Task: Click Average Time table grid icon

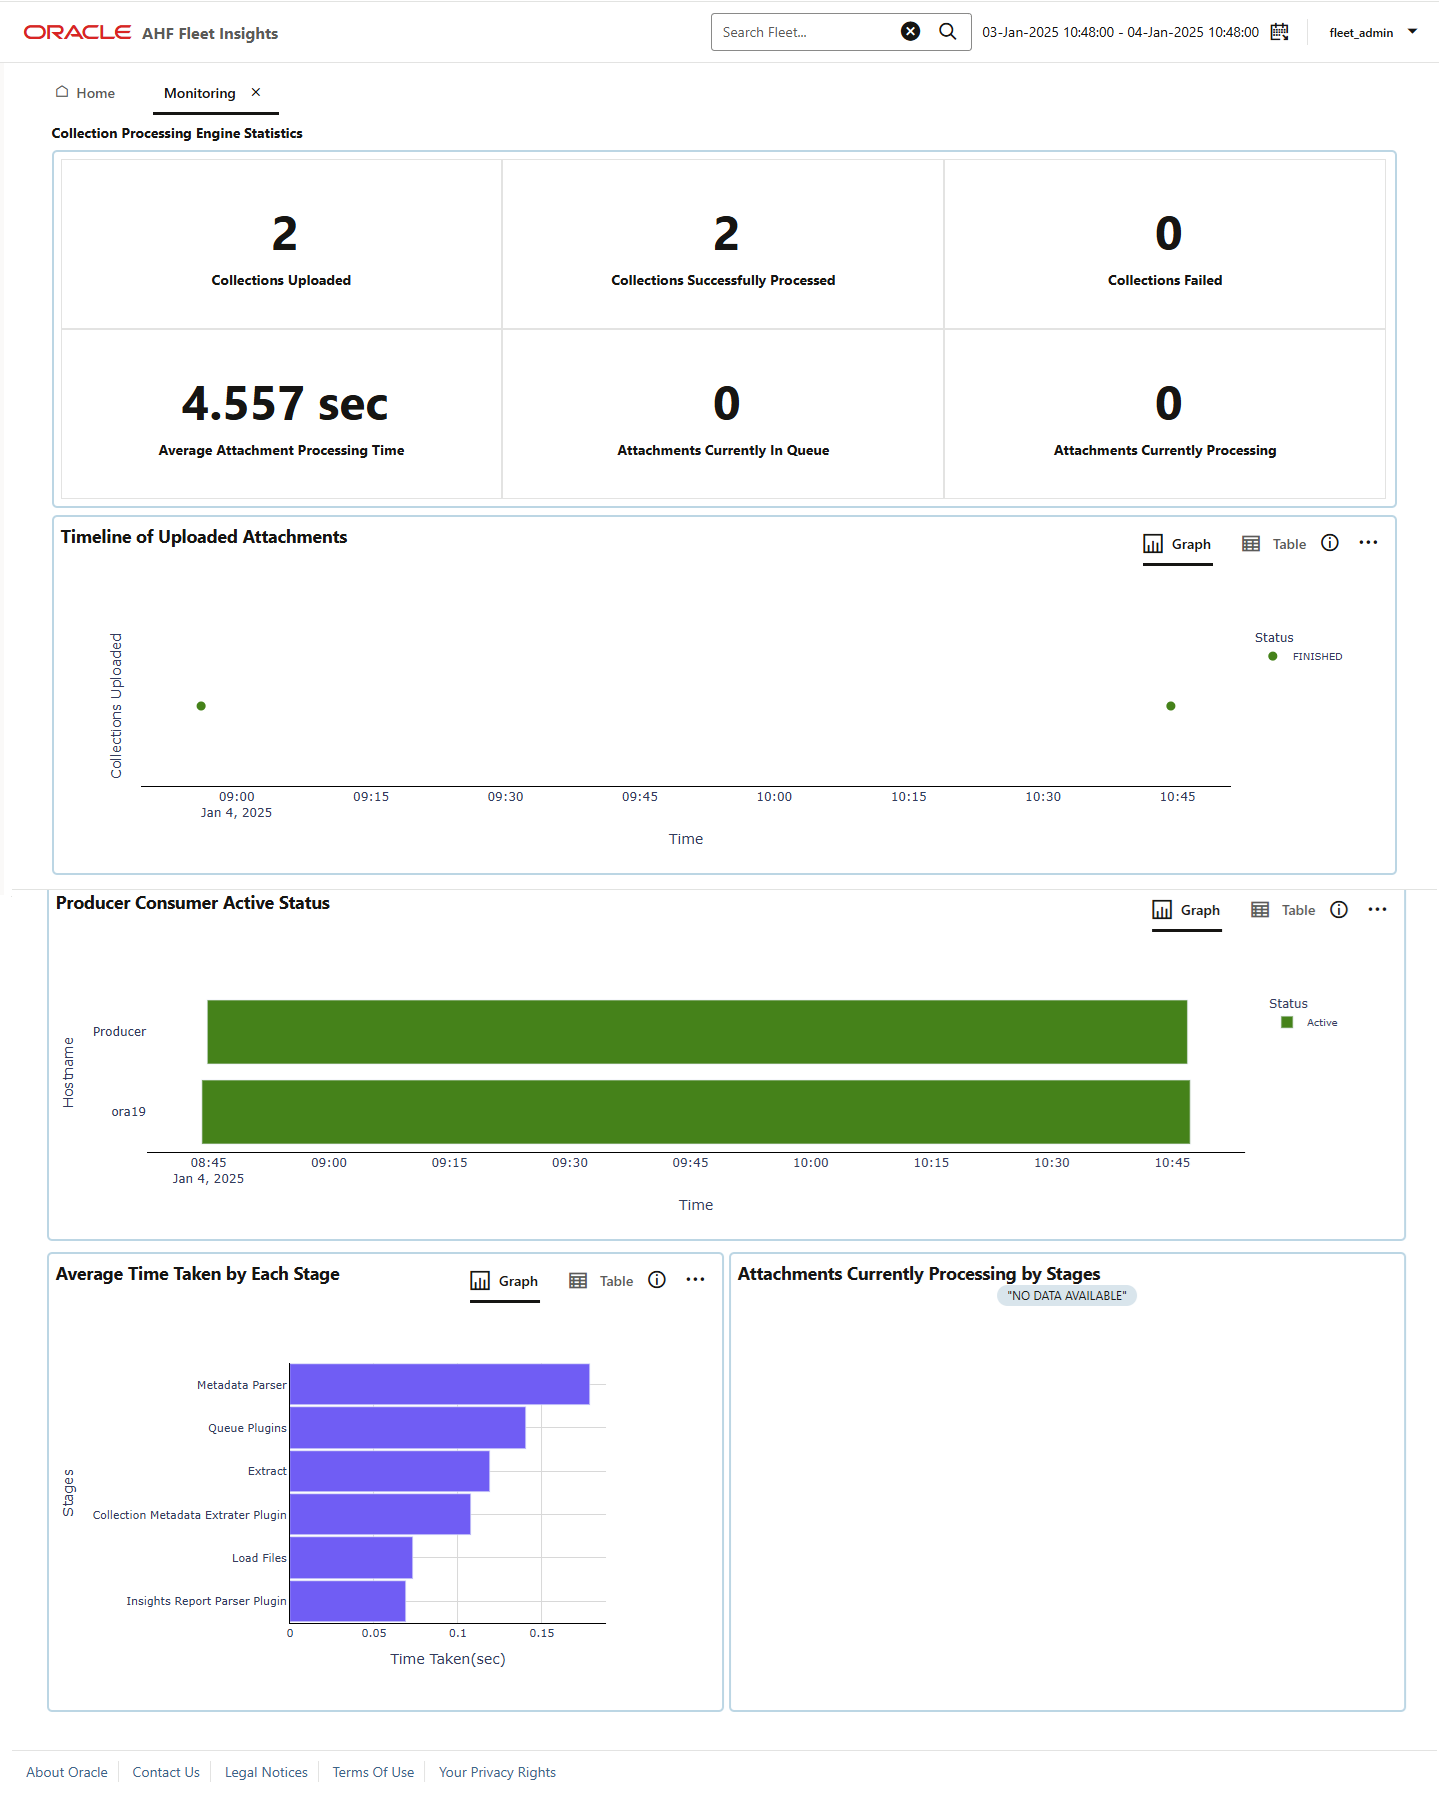Action: pos(578,1281)
